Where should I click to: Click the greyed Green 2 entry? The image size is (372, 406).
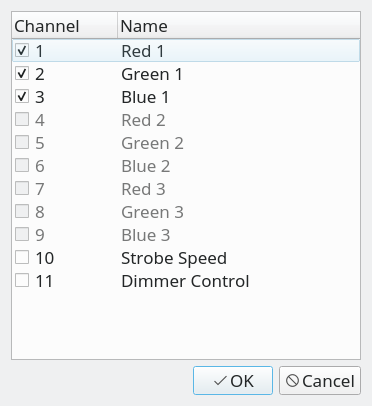click(152, 143)
